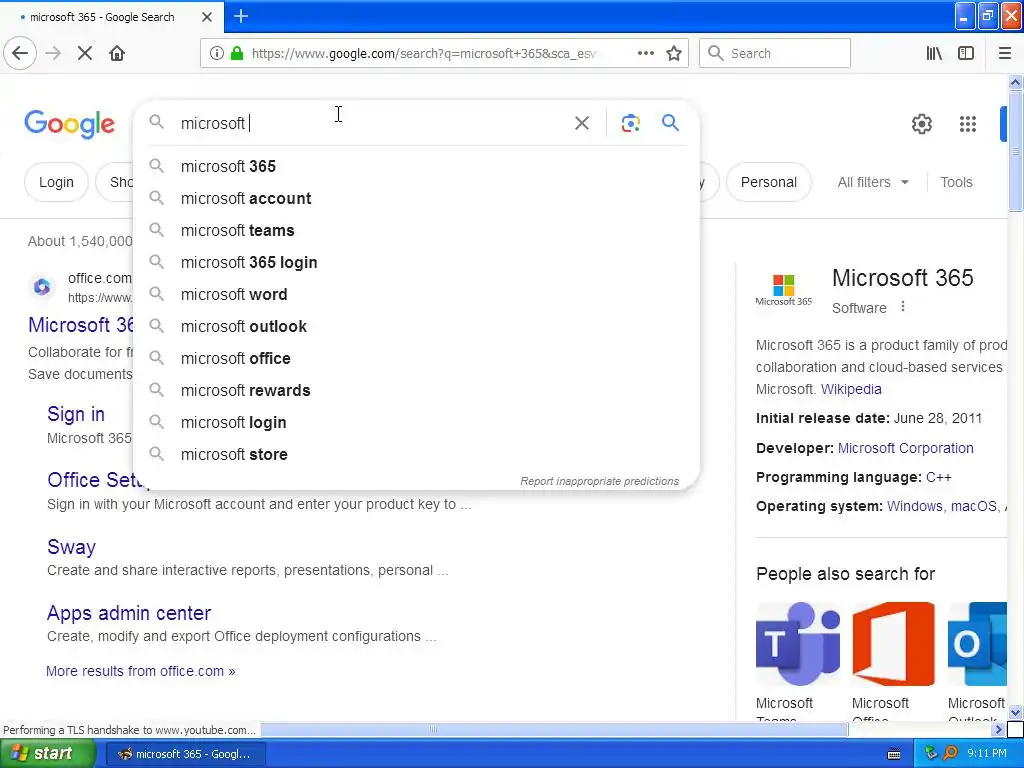This screenshot has width=1024, height=768.
Task: Open the browser home page
Action: [x=117, y=53]
